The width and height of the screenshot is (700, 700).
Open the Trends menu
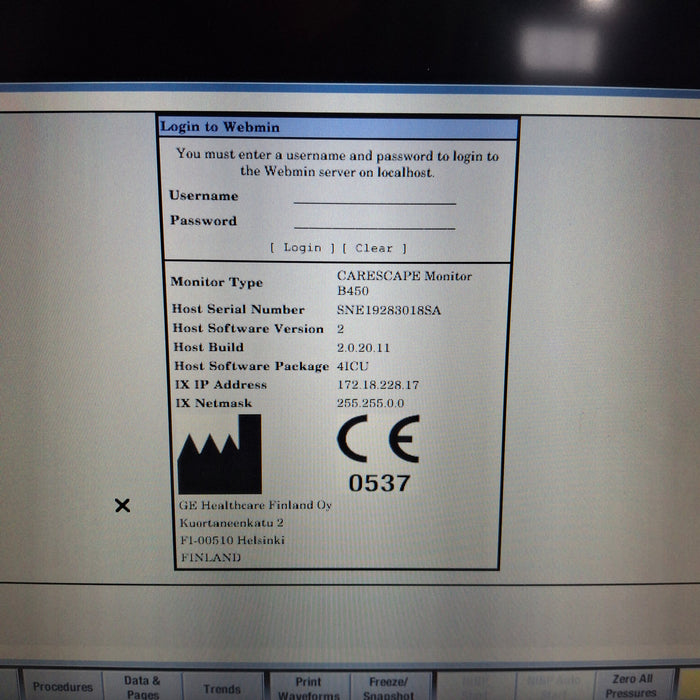[222, 688]
